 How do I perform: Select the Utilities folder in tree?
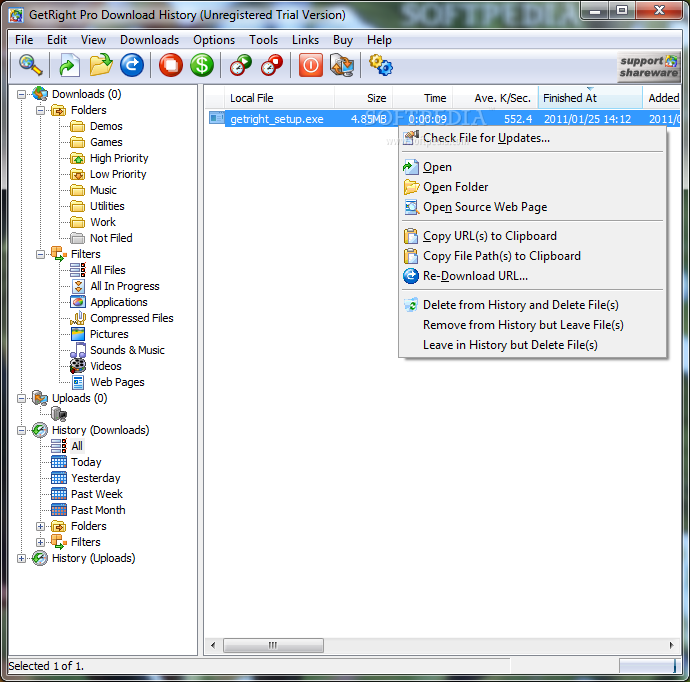tap(107, 206)
